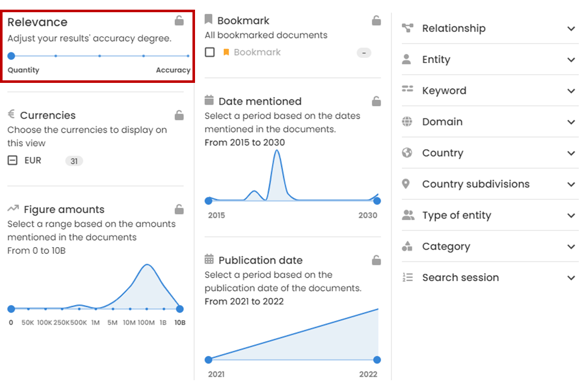Click the Search session label

[460, 278]
